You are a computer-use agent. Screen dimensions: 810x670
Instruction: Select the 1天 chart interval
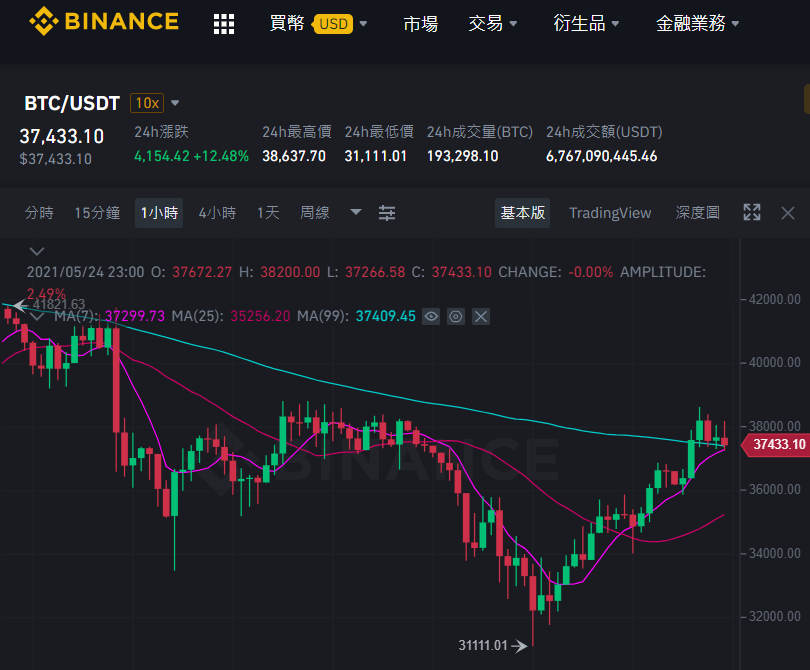(268, 213)
